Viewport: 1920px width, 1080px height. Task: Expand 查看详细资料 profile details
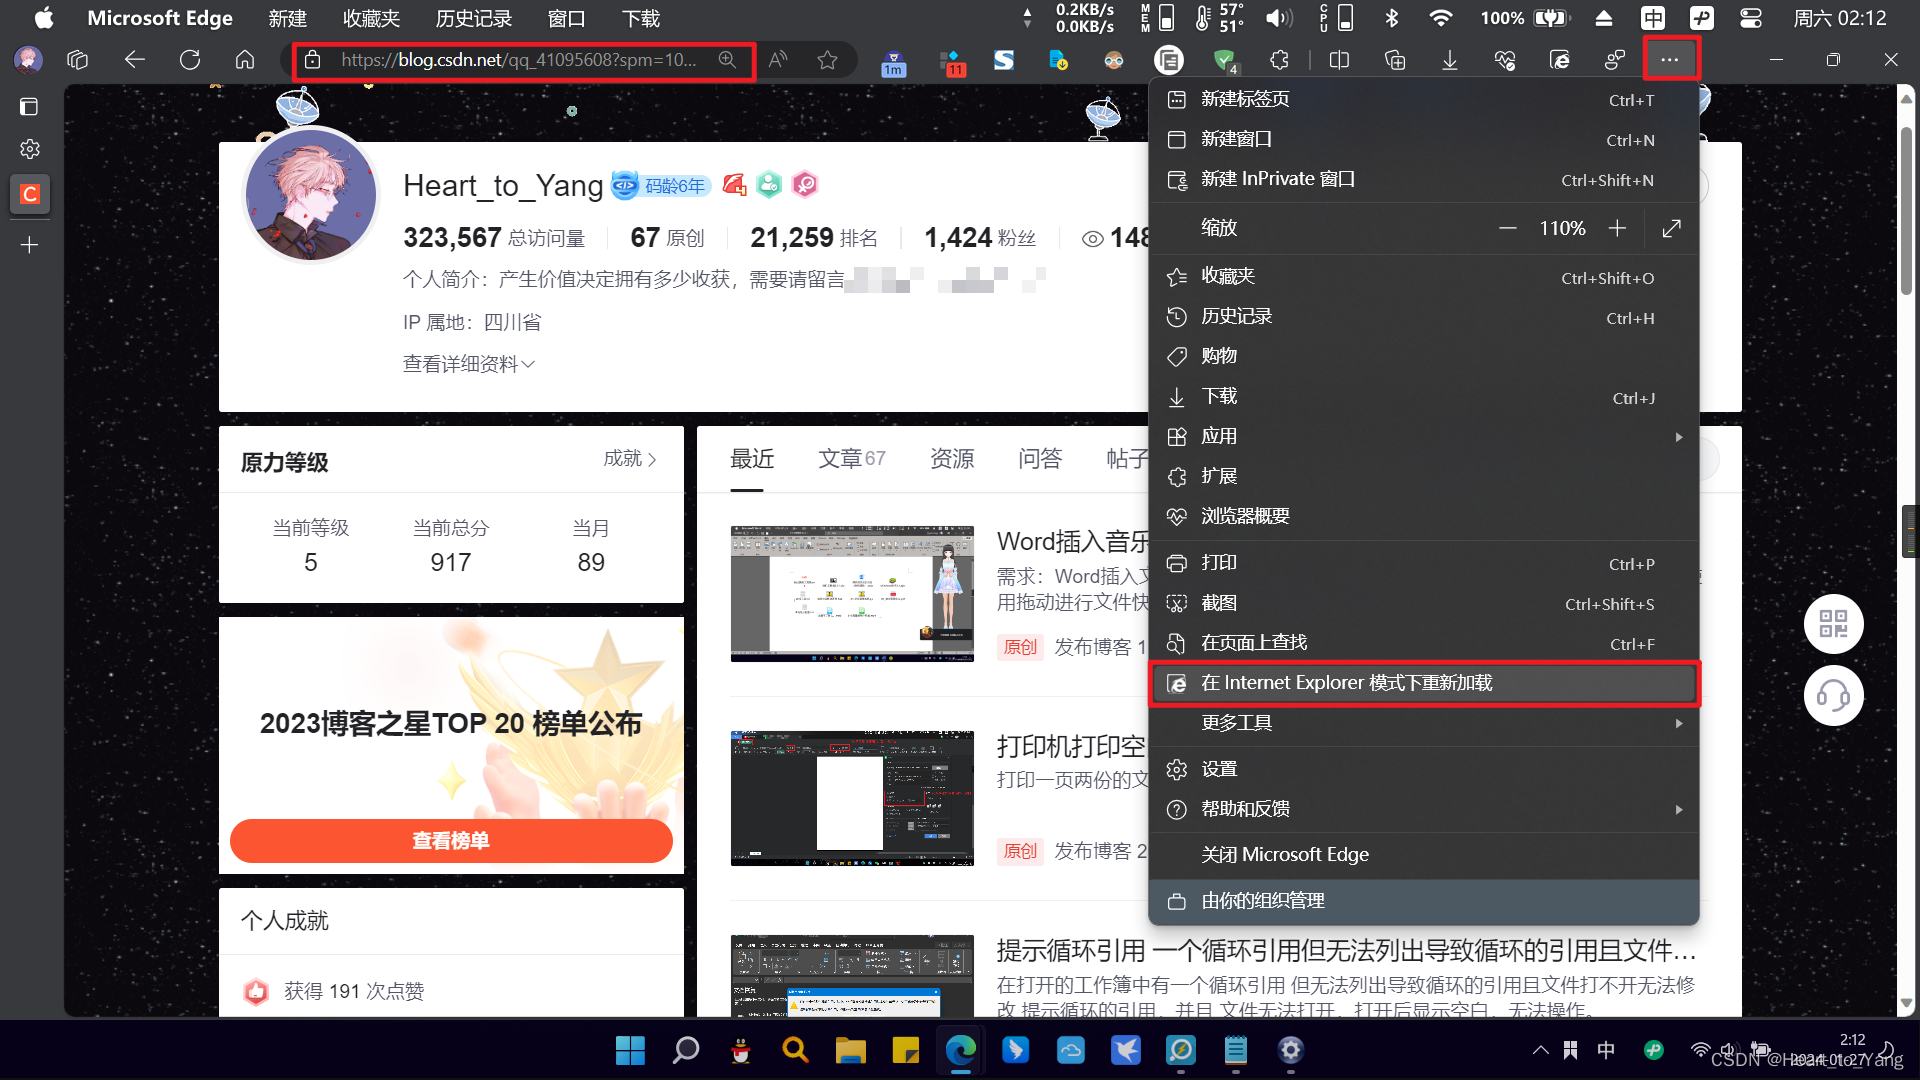469,364
